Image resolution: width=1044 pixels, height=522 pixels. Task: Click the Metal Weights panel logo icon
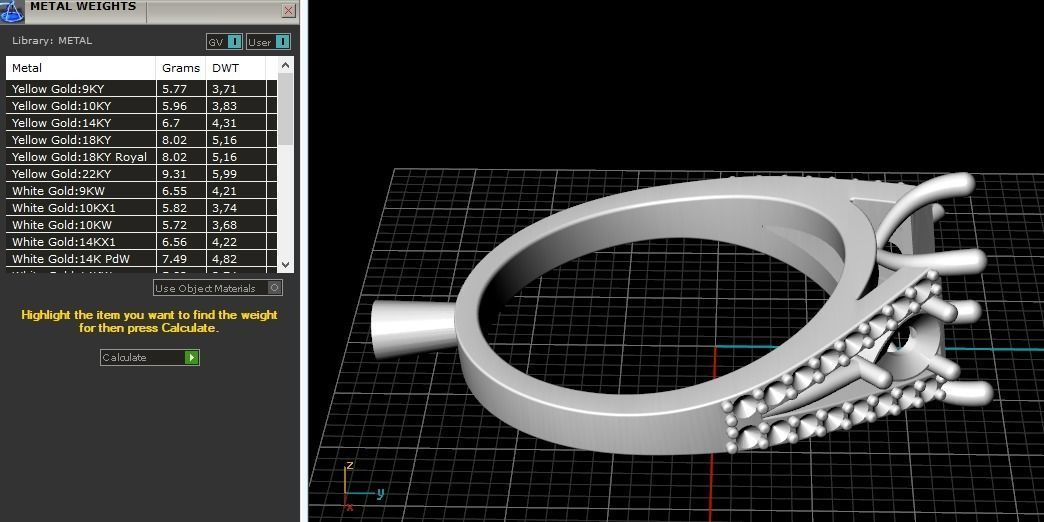[12, 10]
